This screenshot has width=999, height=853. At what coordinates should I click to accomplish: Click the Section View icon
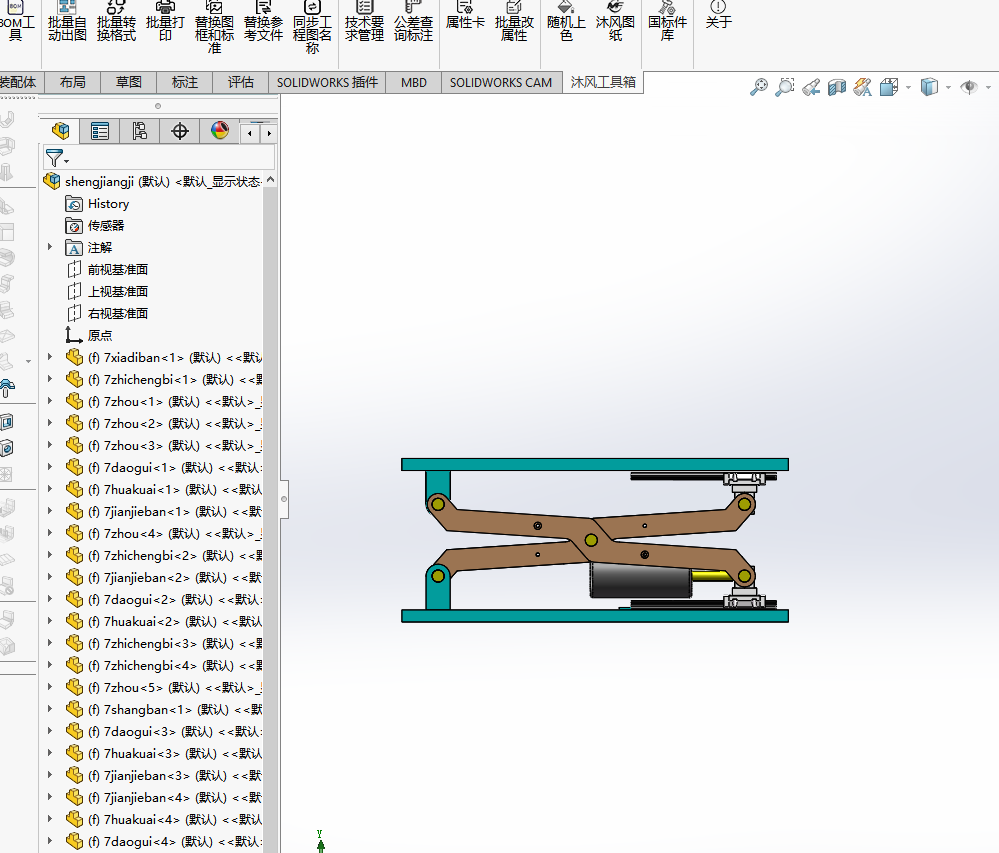pos(837,88)
